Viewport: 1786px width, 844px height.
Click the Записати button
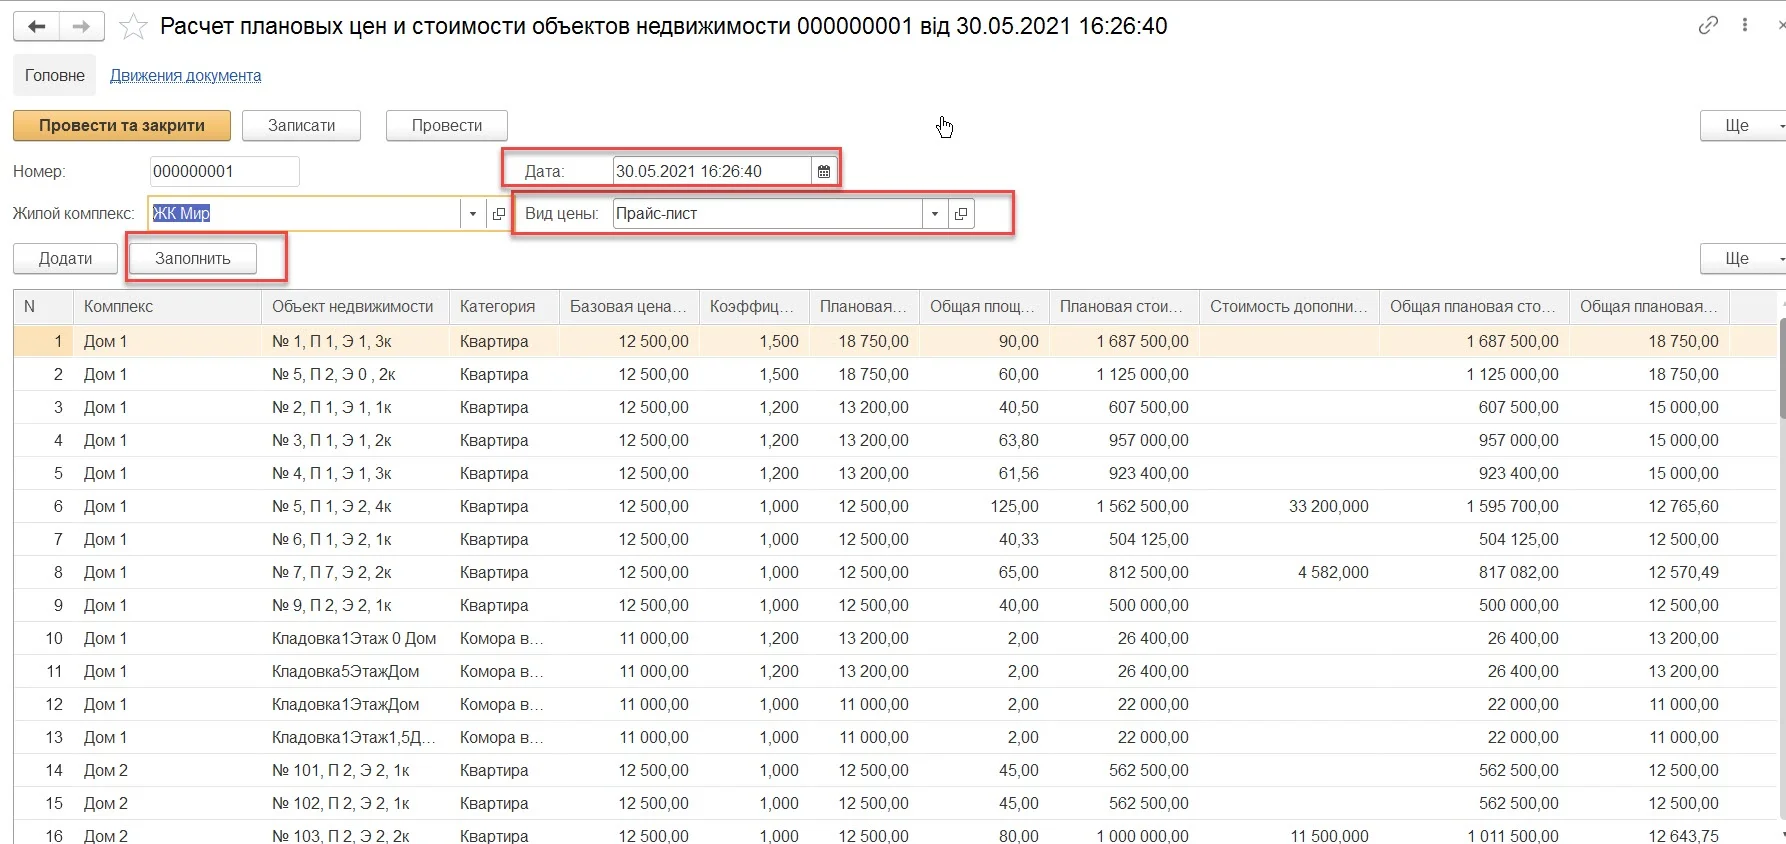301,125
